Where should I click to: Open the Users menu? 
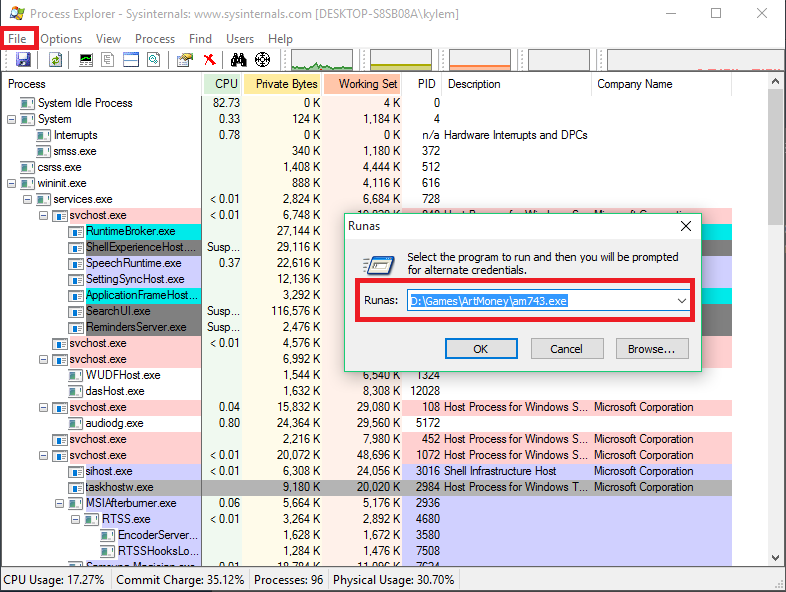click(240, 39)
